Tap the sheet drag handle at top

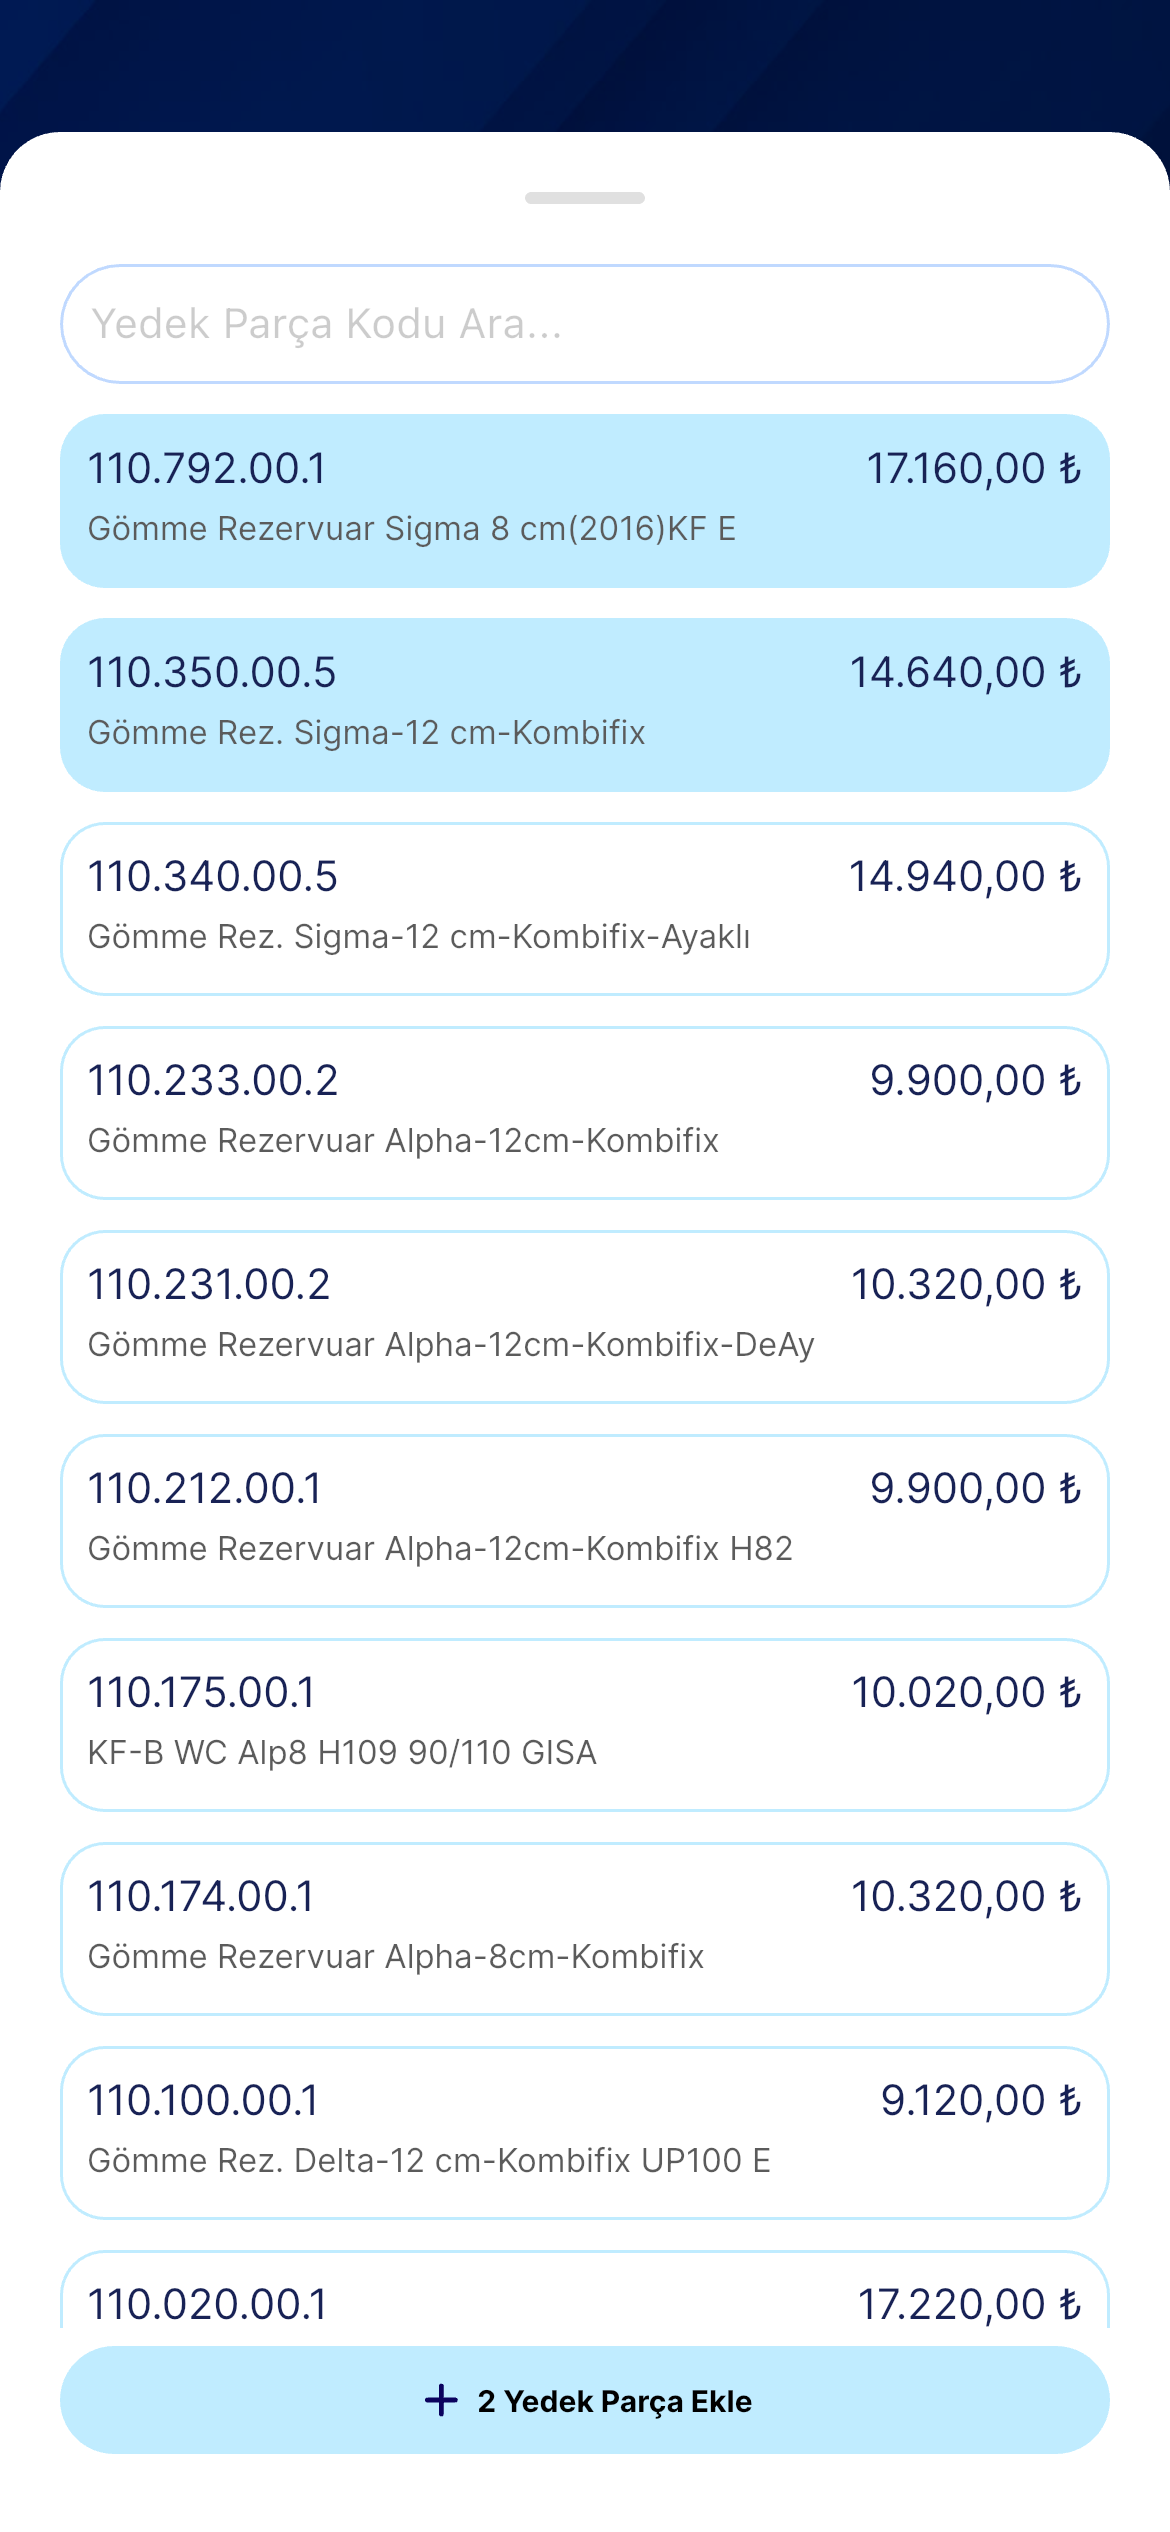coord(585,198)
